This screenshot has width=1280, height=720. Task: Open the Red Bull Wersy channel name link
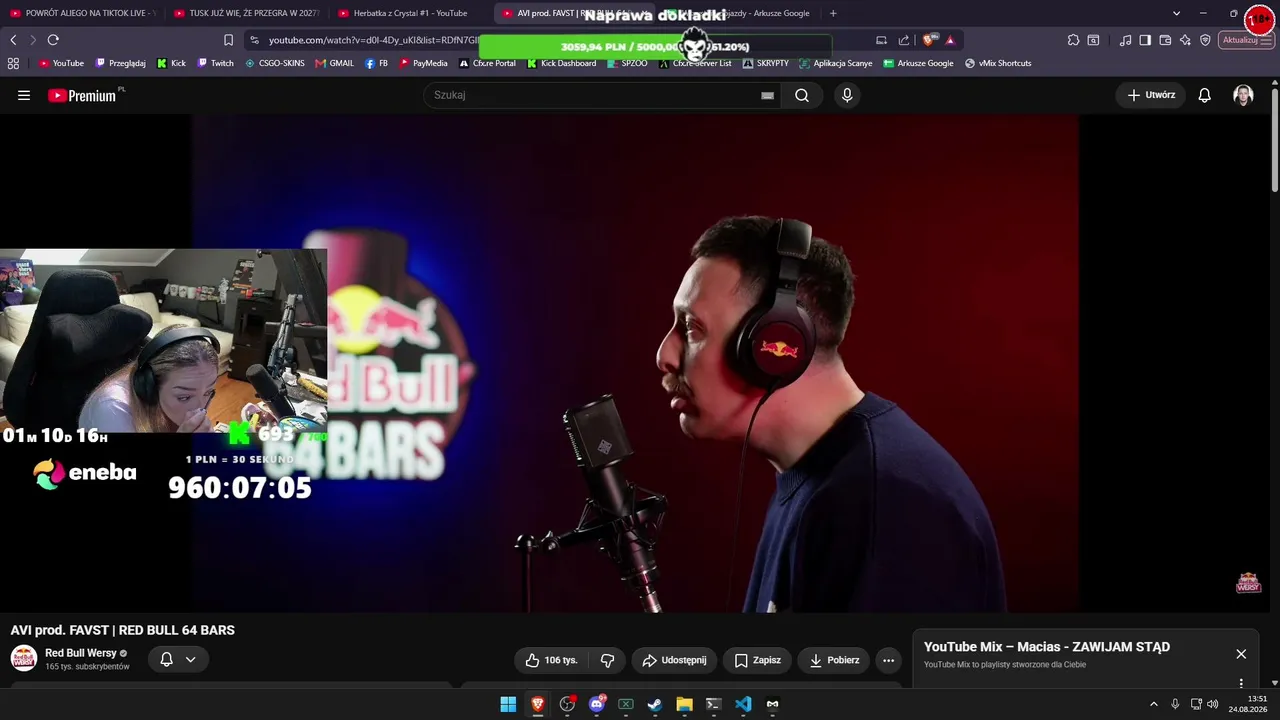[81, 653]
